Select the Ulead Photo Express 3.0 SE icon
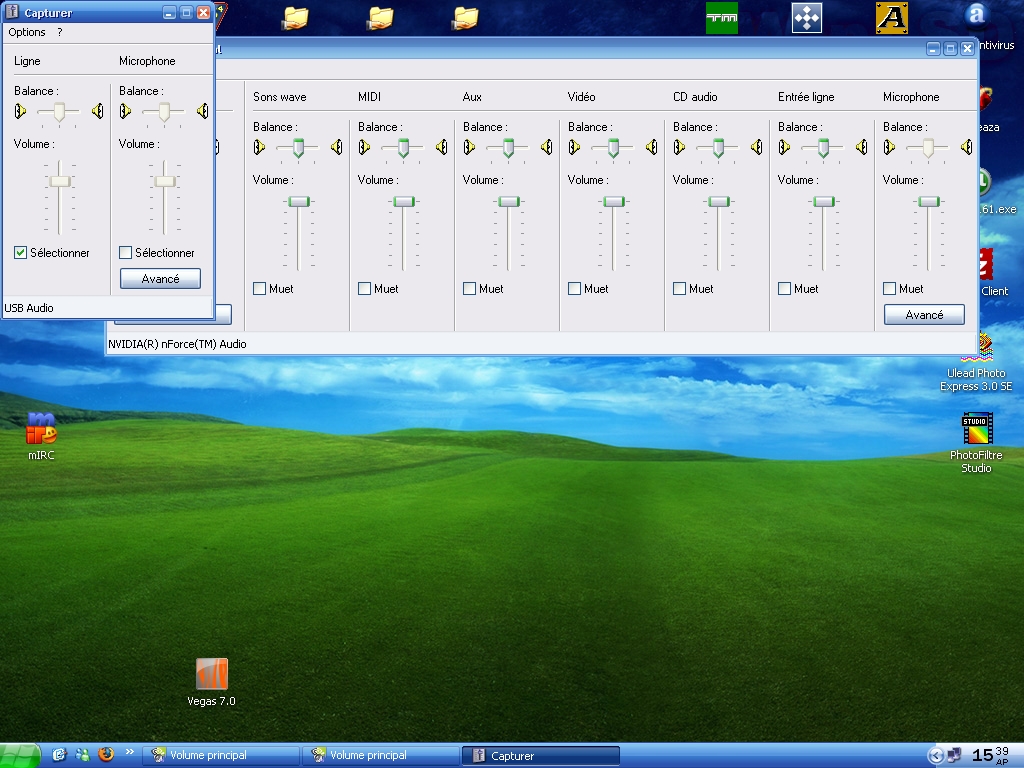1024x768 pixels. 976,364
